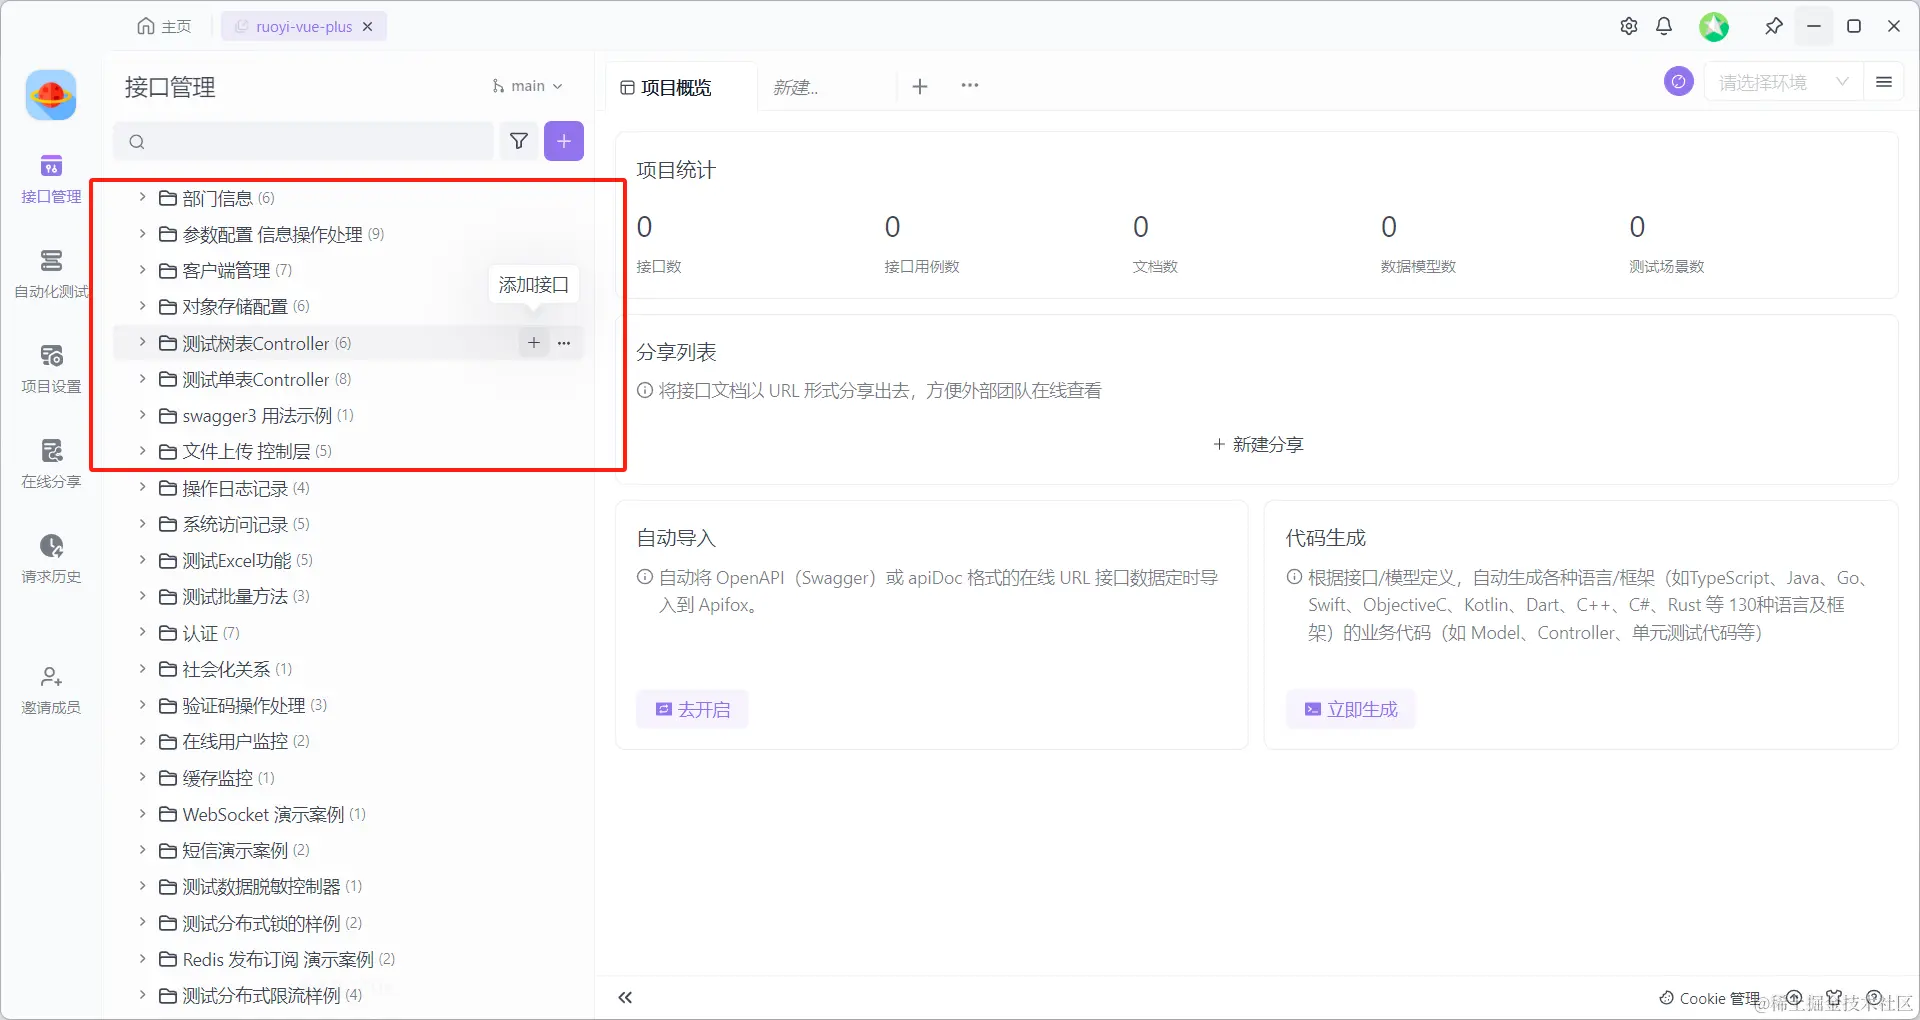Close the ruoyi-vue-plus project tab
Viewport: 1920px width, 1020px height.
pyautogui.click(x=368, y=27)
